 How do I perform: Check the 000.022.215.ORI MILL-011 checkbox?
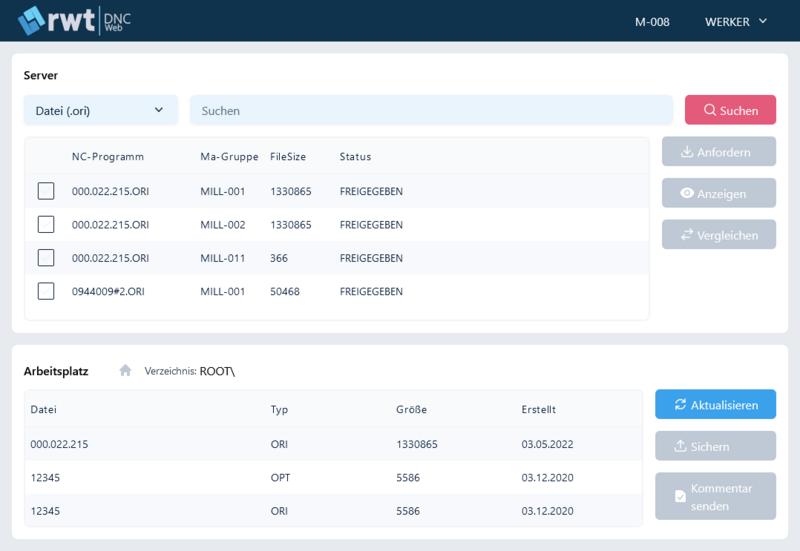pos(46,258)
